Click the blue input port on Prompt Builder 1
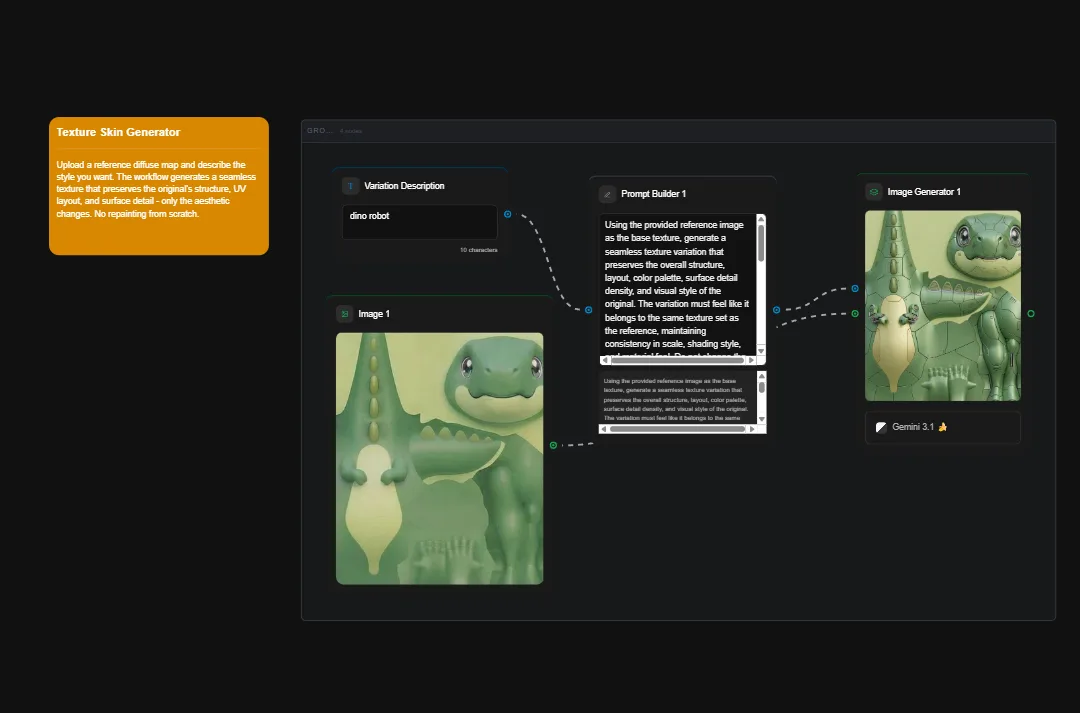 coord(588,310)
